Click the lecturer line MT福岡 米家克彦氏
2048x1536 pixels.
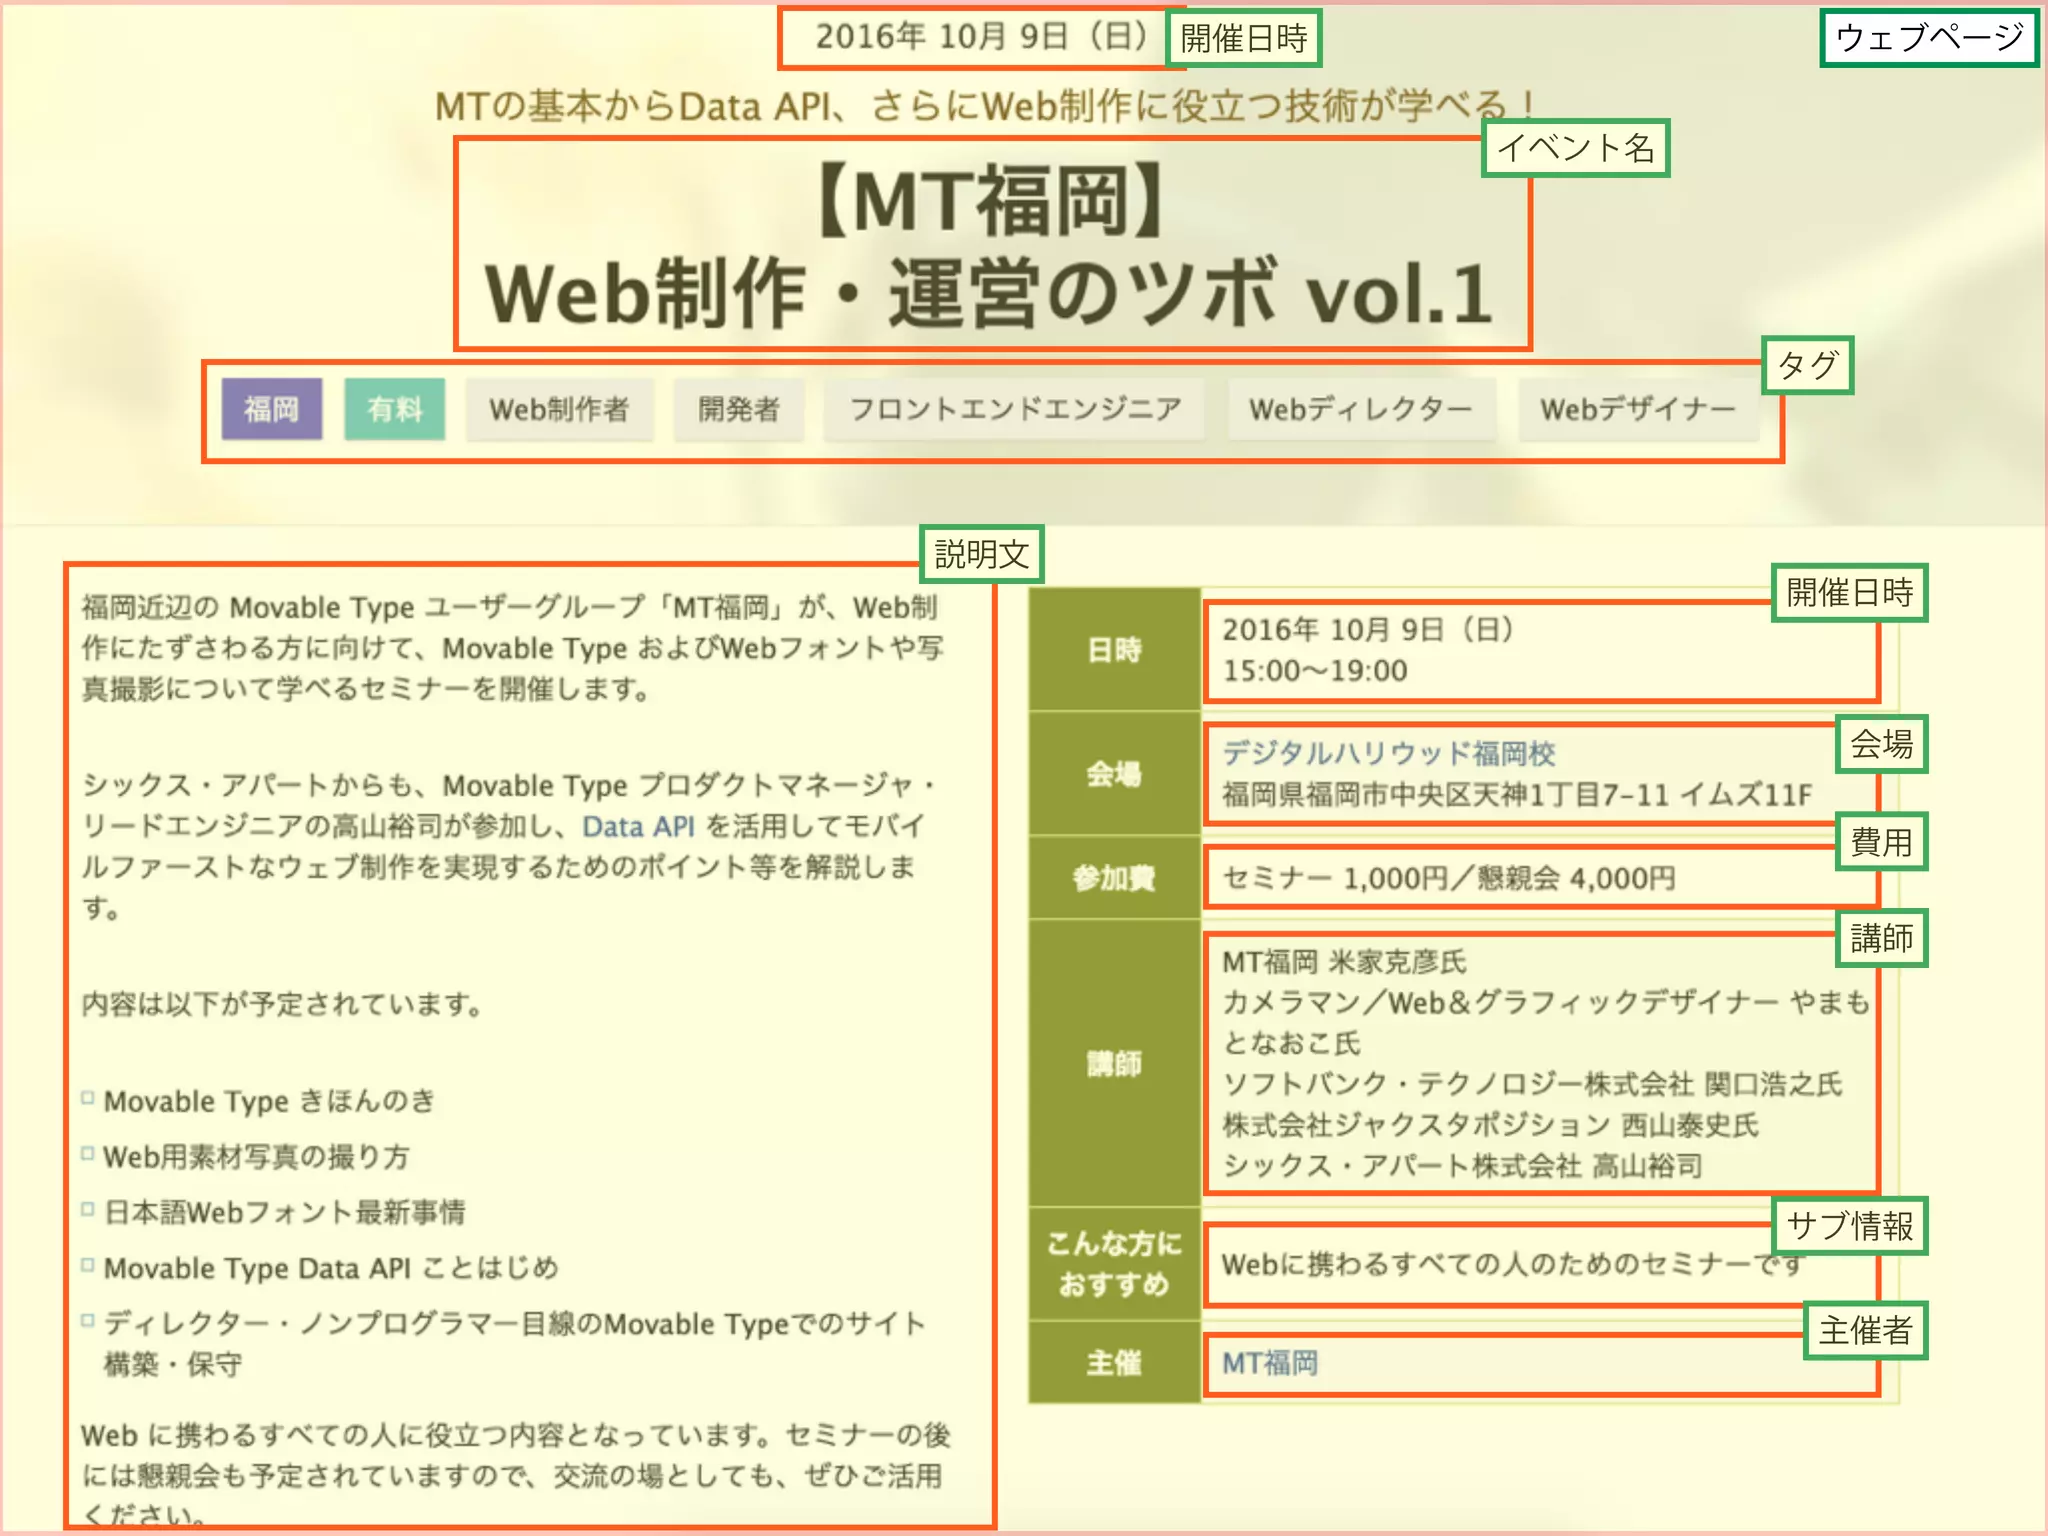pos(1344,962)
